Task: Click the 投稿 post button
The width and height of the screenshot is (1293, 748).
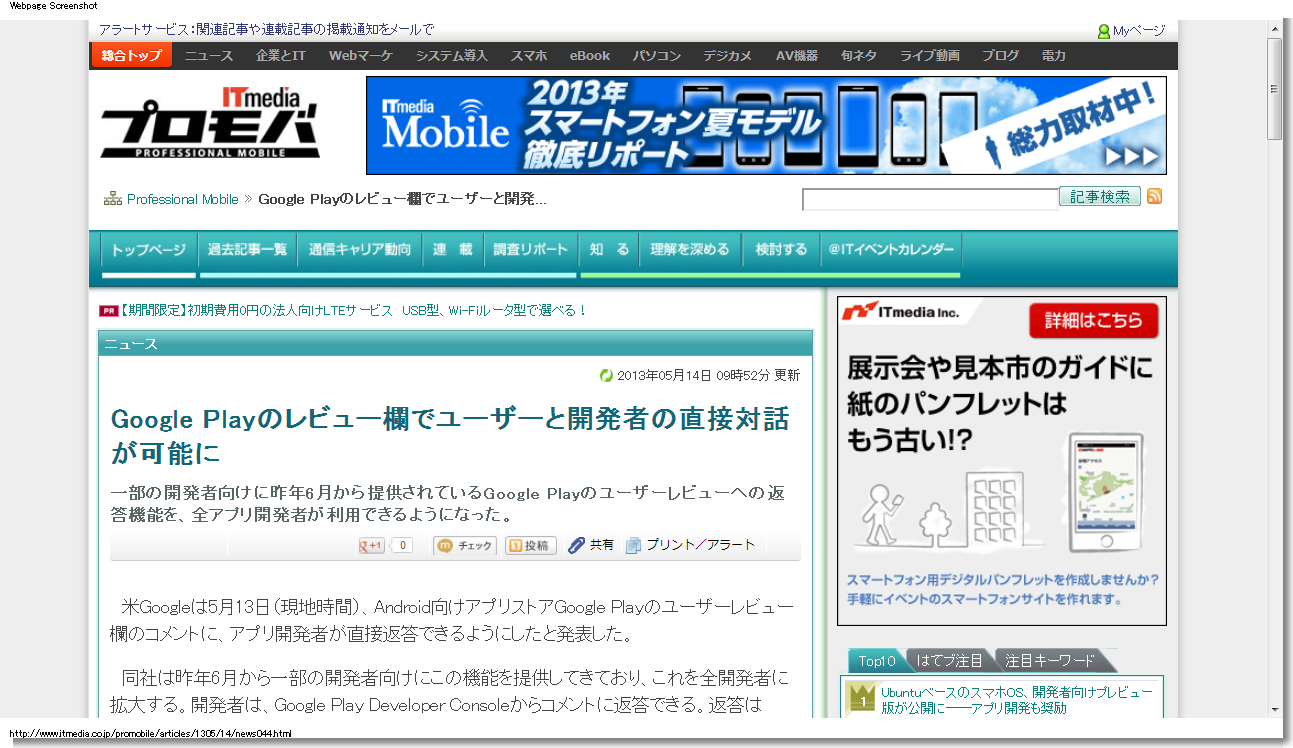Action: coord(530,545)
